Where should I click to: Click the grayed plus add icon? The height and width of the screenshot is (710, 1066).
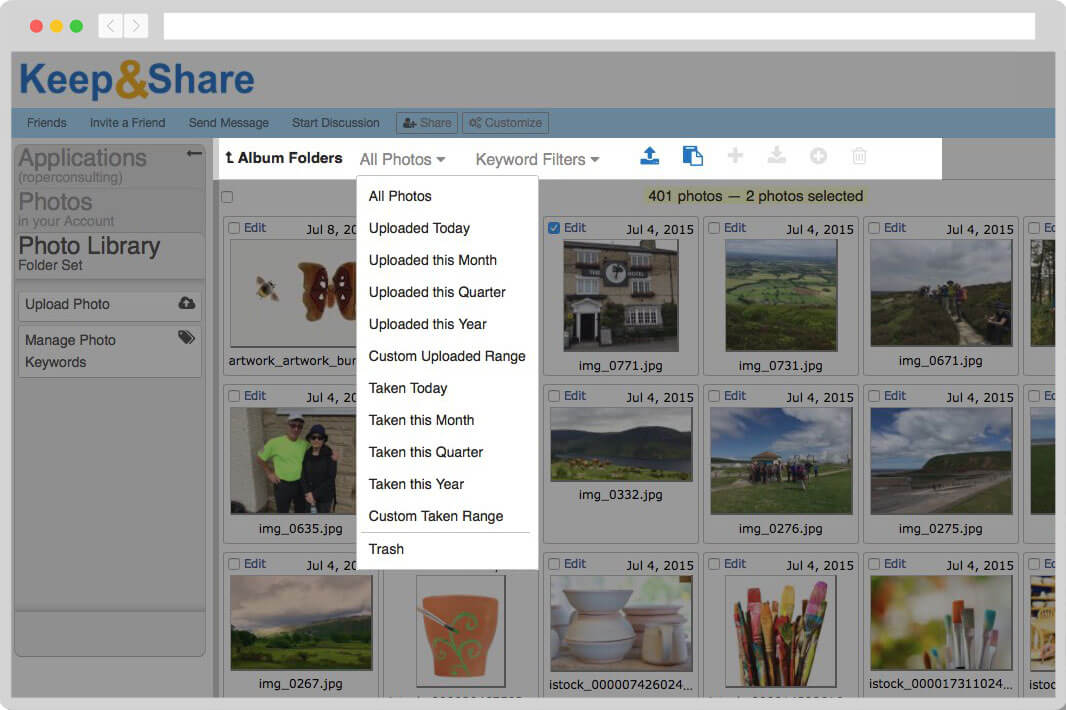735,156
